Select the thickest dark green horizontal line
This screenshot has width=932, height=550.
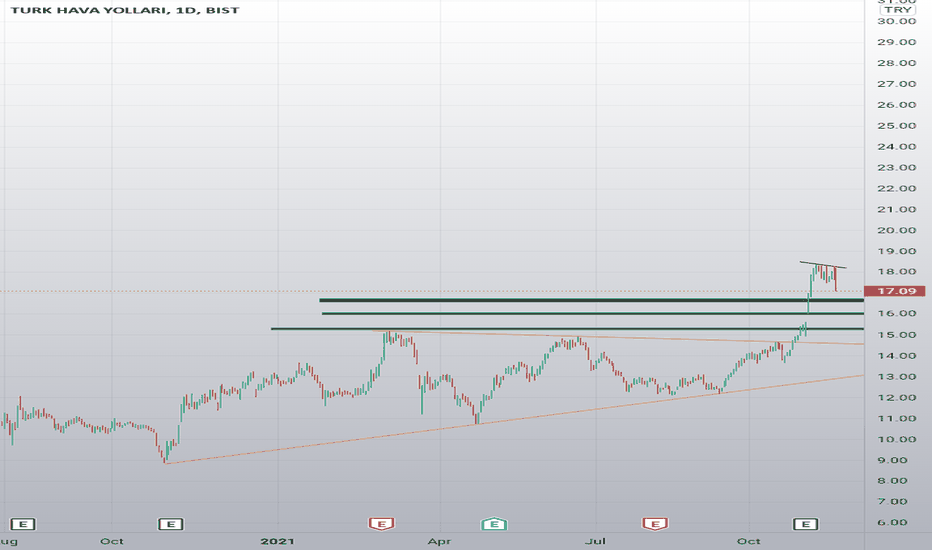point(591,300)
